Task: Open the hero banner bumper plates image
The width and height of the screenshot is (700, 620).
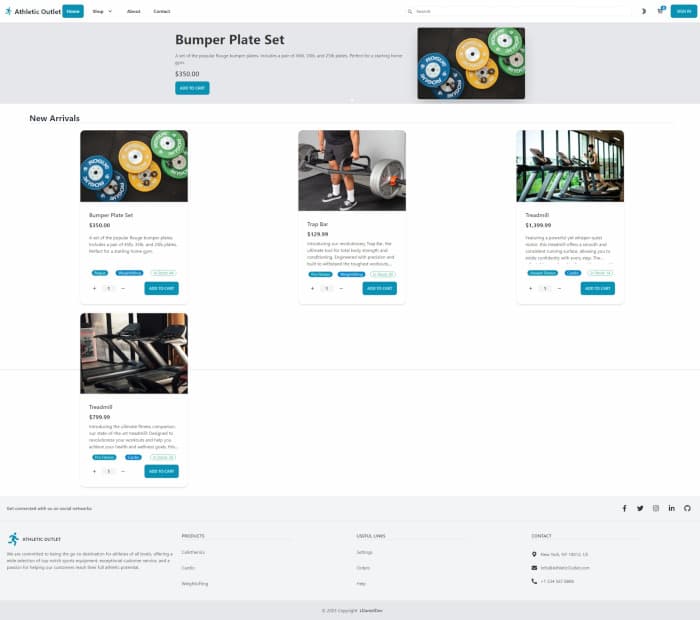Action: [471, 63]
